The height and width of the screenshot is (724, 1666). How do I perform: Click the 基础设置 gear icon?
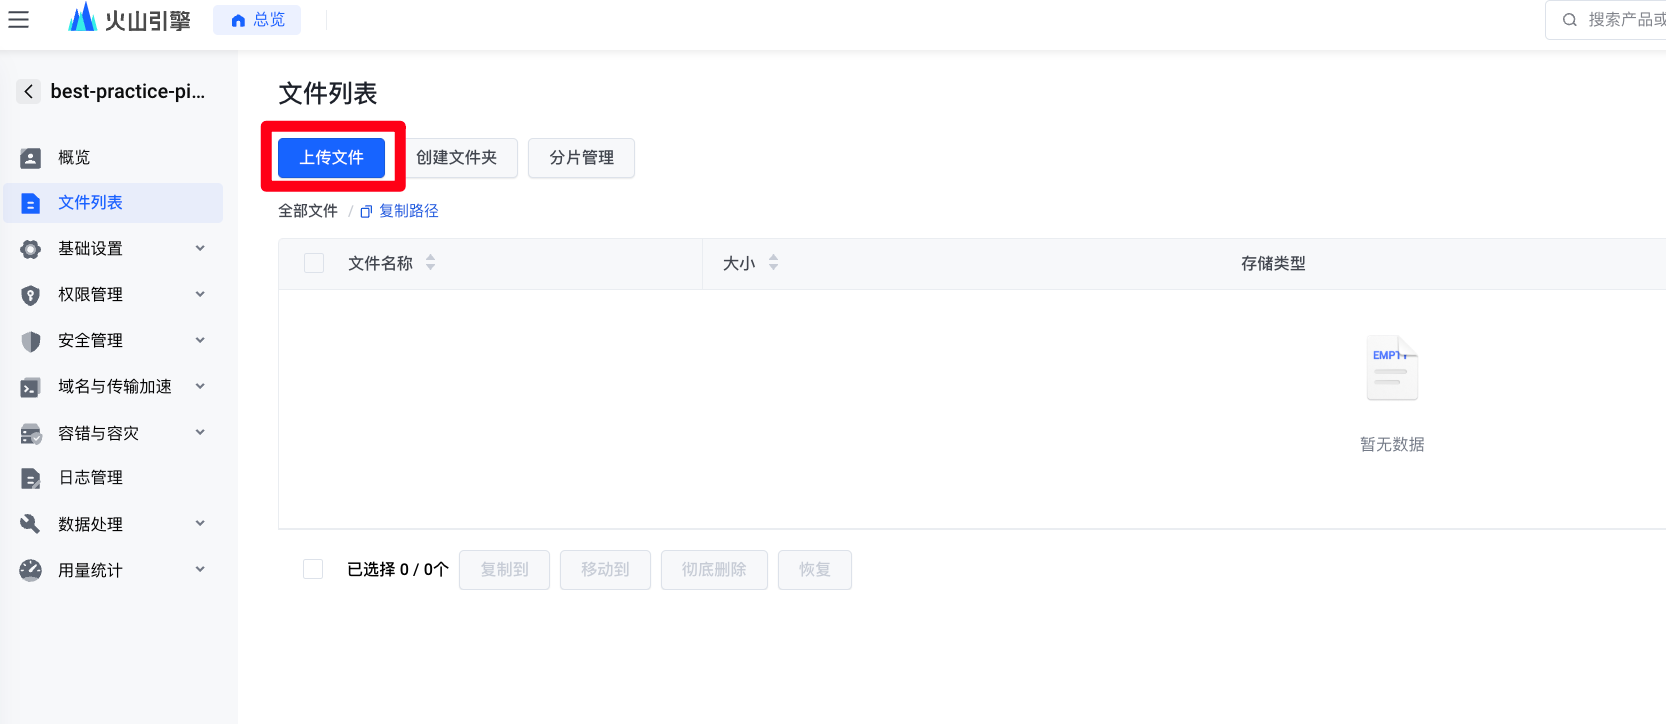point(31,249)
